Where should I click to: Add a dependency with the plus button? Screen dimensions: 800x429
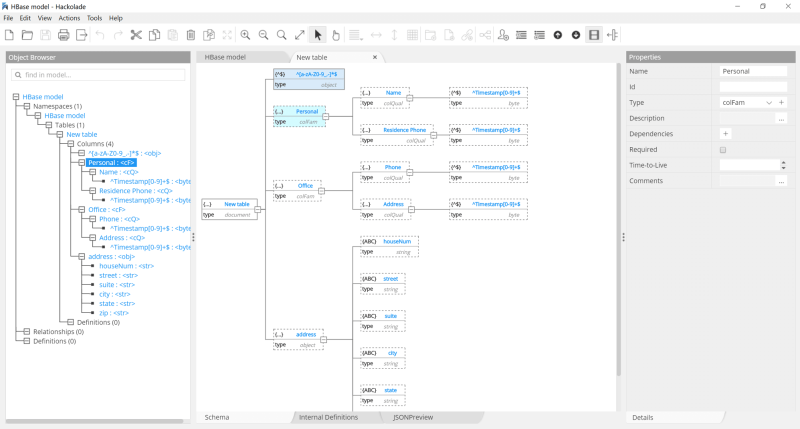pos(725,134)
